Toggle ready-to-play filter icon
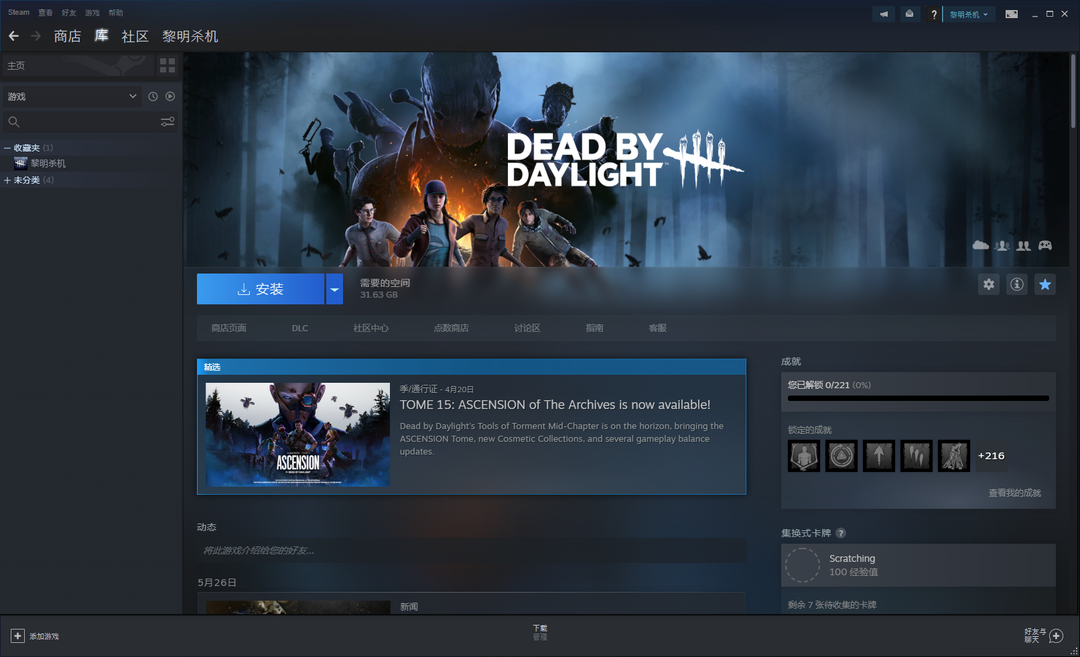This screenshot has width=1080, height=657. (x=170, y=97)
